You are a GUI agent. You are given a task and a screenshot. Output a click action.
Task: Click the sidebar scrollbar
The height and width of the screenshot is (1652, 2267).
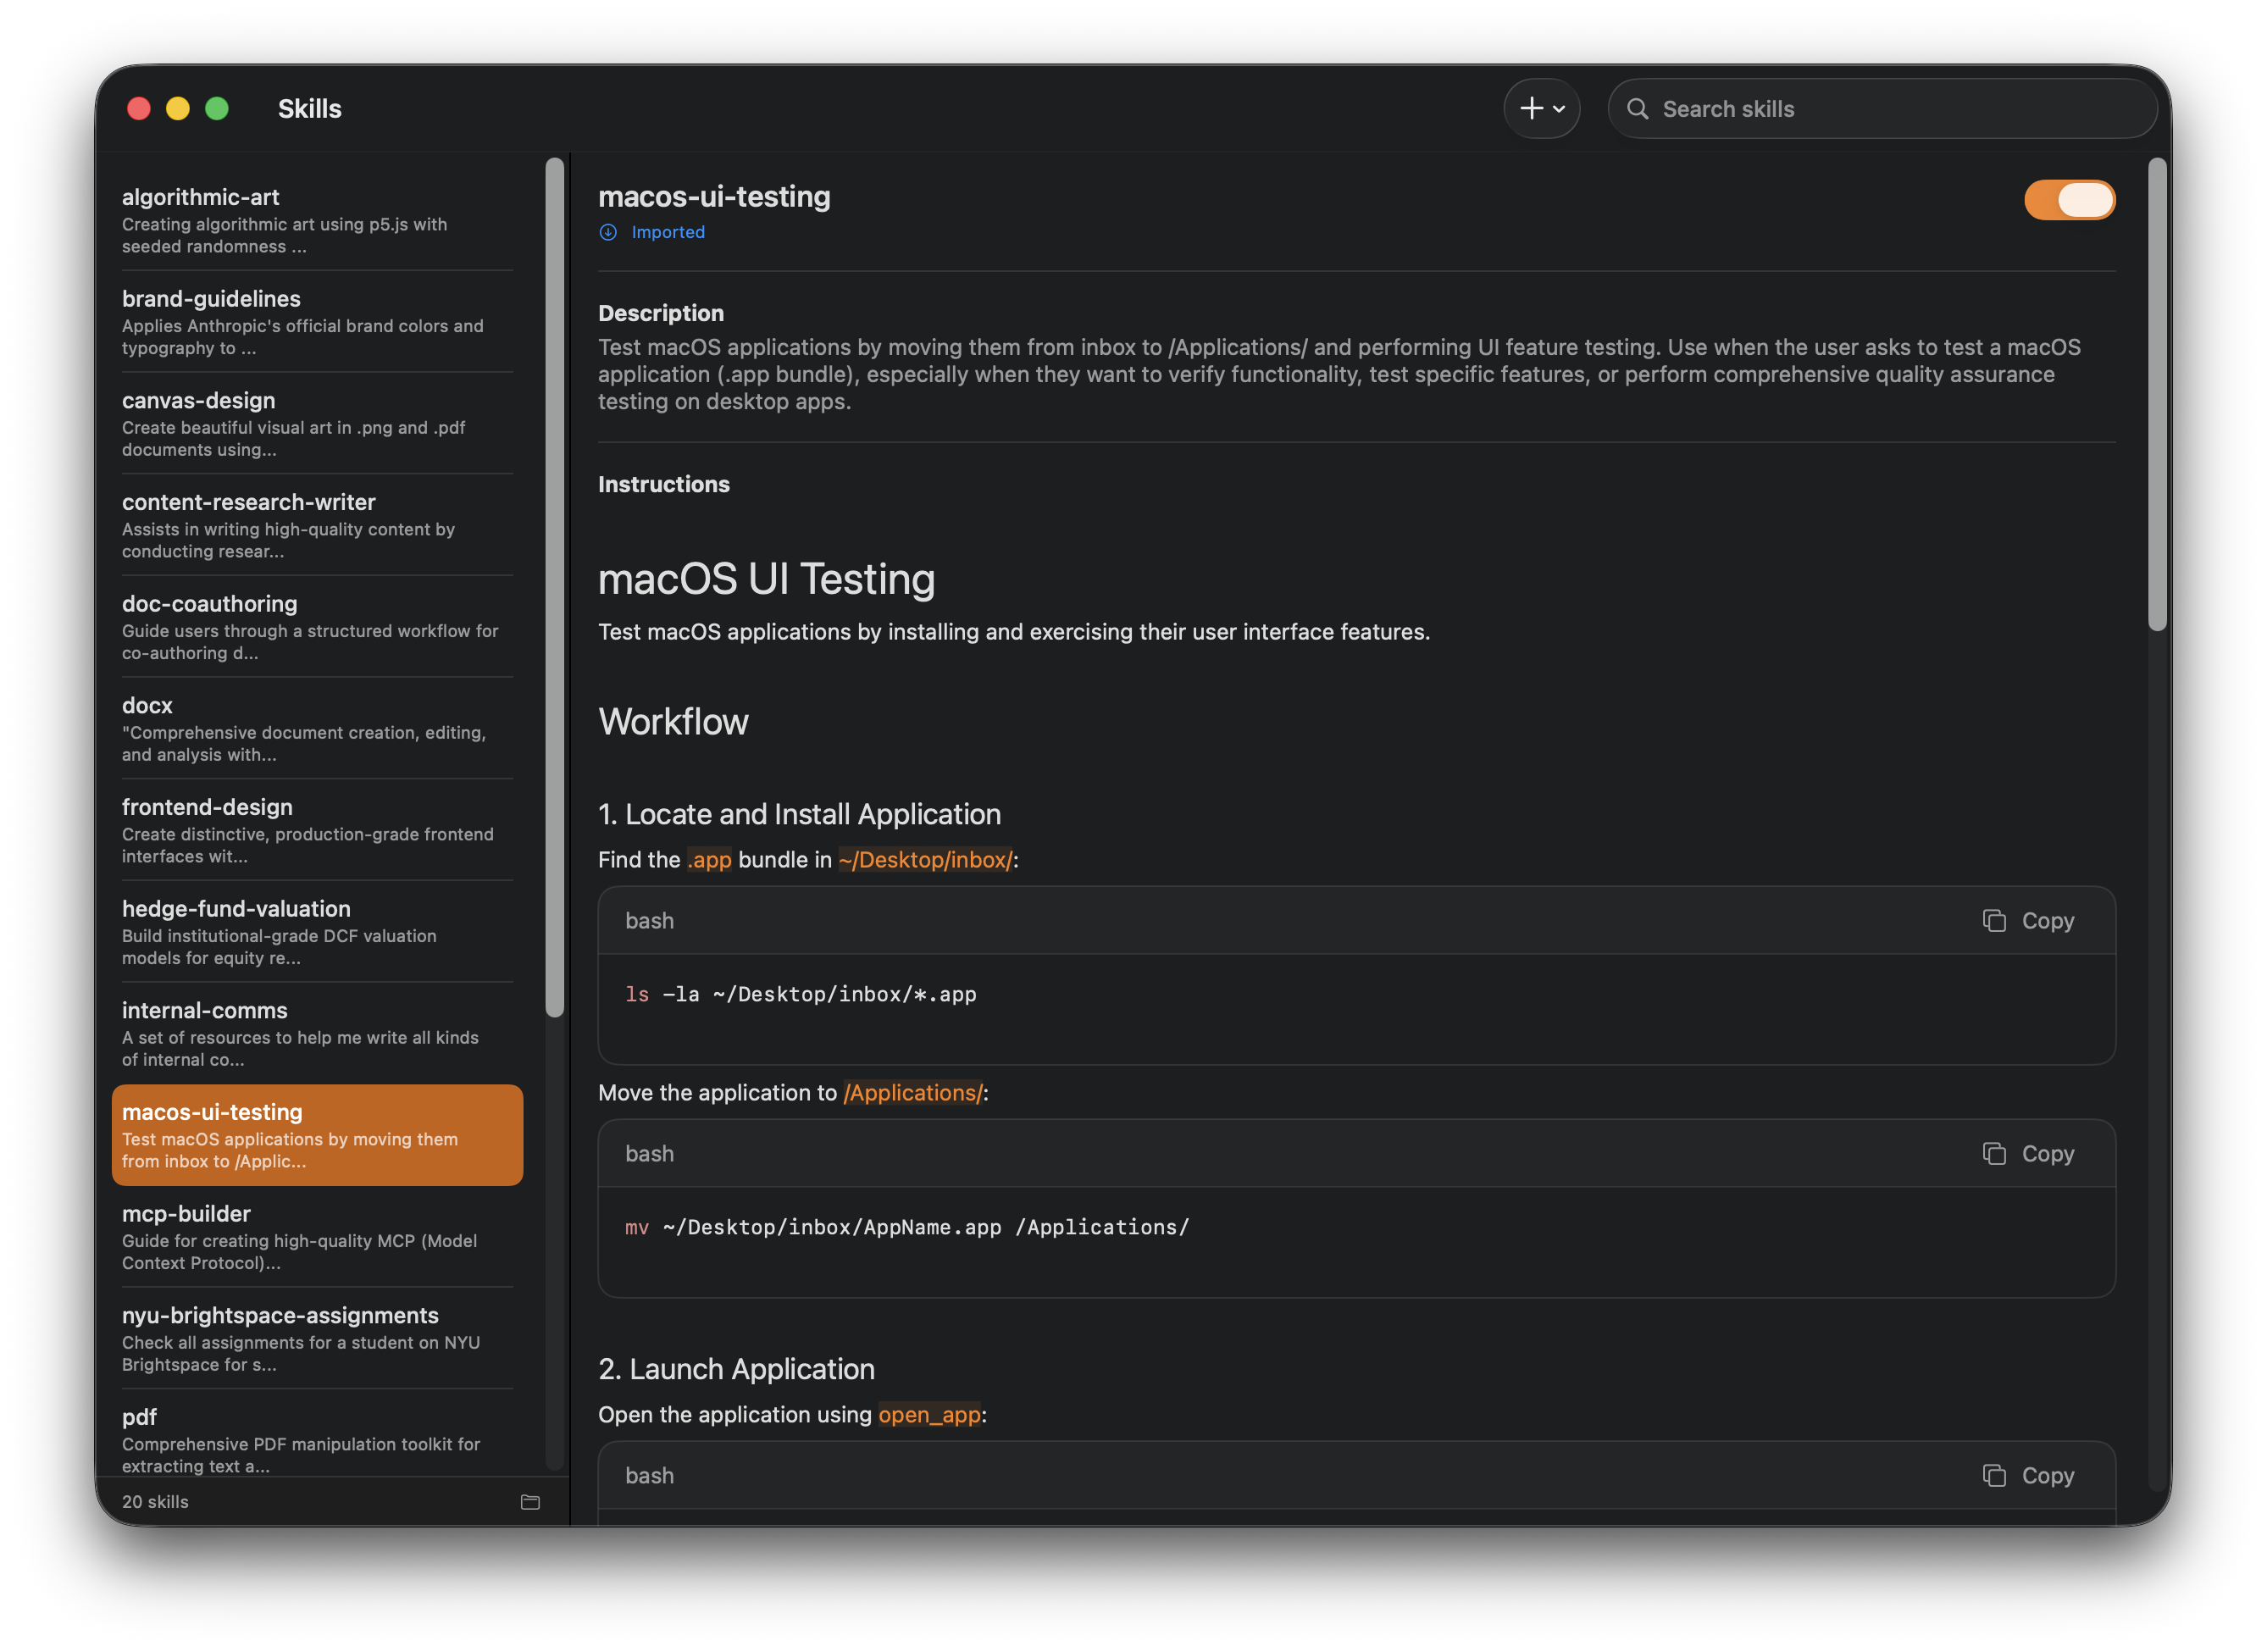pos(554,580)
